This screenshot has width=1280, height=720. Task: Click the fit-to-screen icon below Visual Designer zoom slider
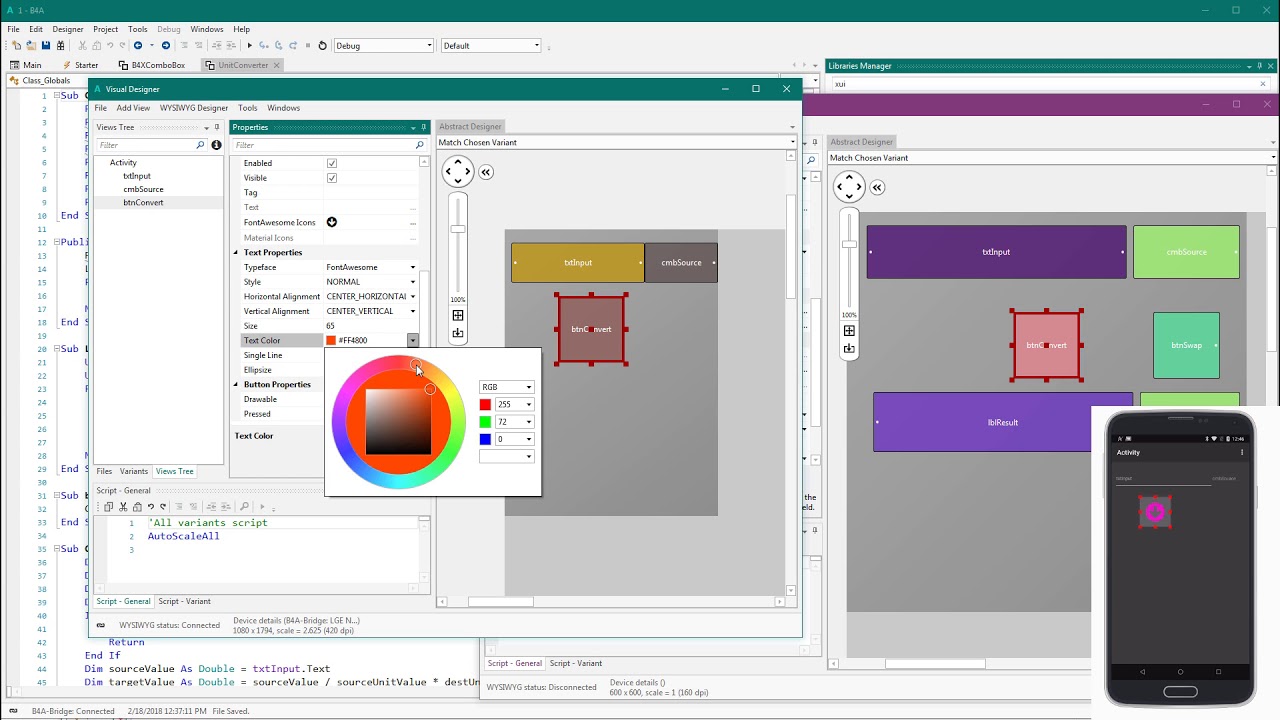(458, 316)
